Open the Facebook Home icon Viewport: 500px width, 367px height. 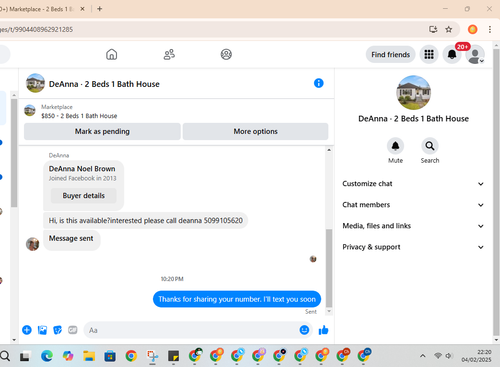pyautogui.click(x=112, y=54)
